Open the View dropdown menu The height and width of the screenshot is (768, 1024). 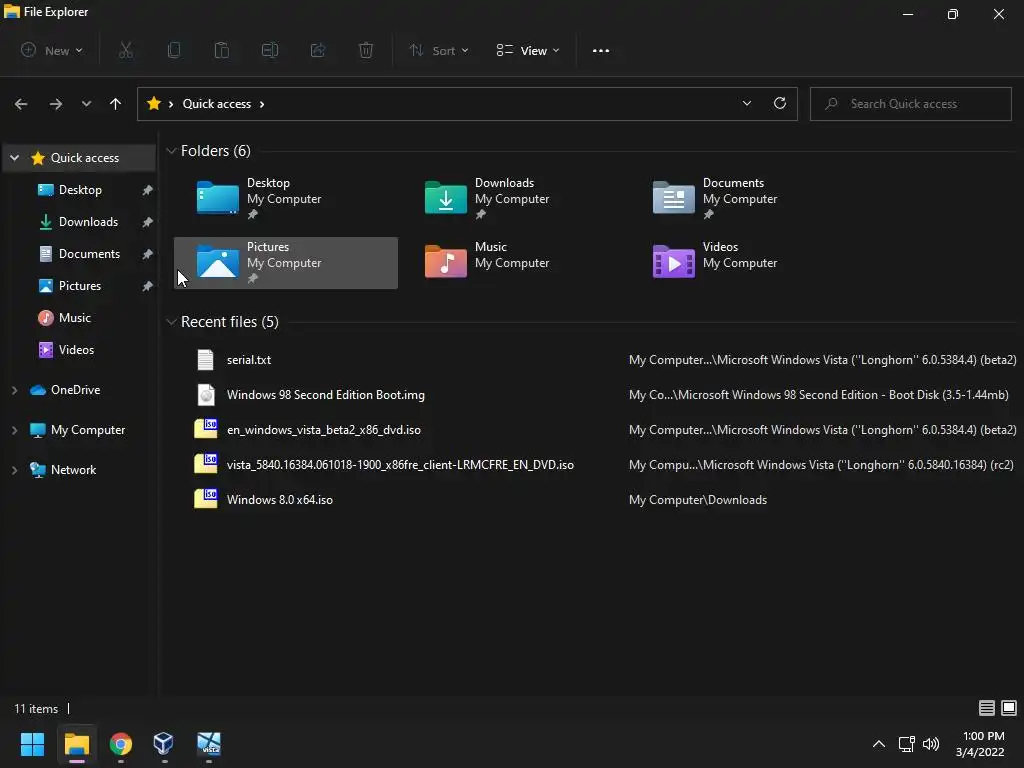click(x=528, y=50)
